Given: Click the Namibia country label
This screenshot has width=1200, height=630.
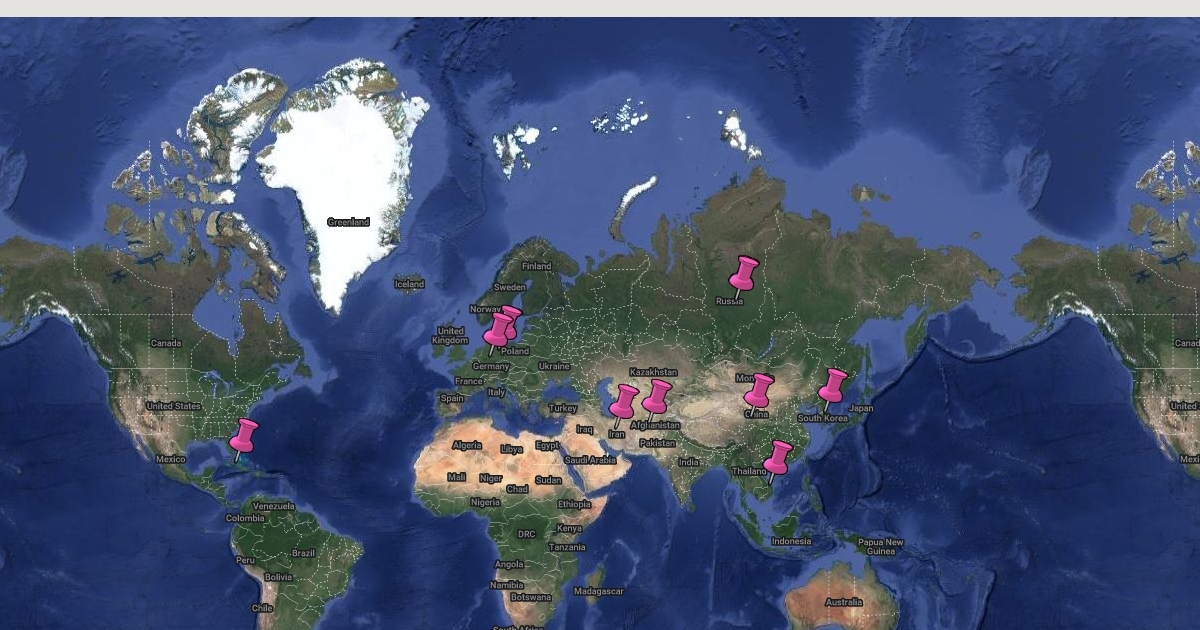Looking at the screenshot, I should [x=507, y=584].
